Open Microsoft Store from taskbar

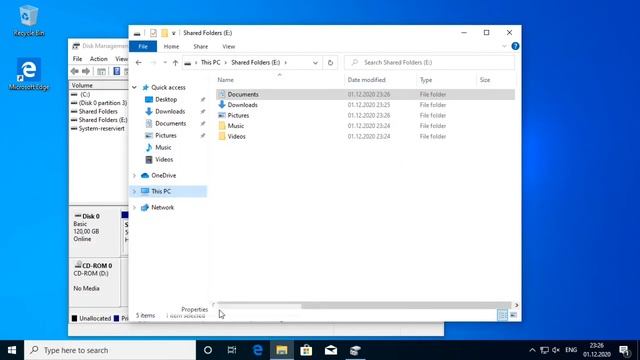306,350
